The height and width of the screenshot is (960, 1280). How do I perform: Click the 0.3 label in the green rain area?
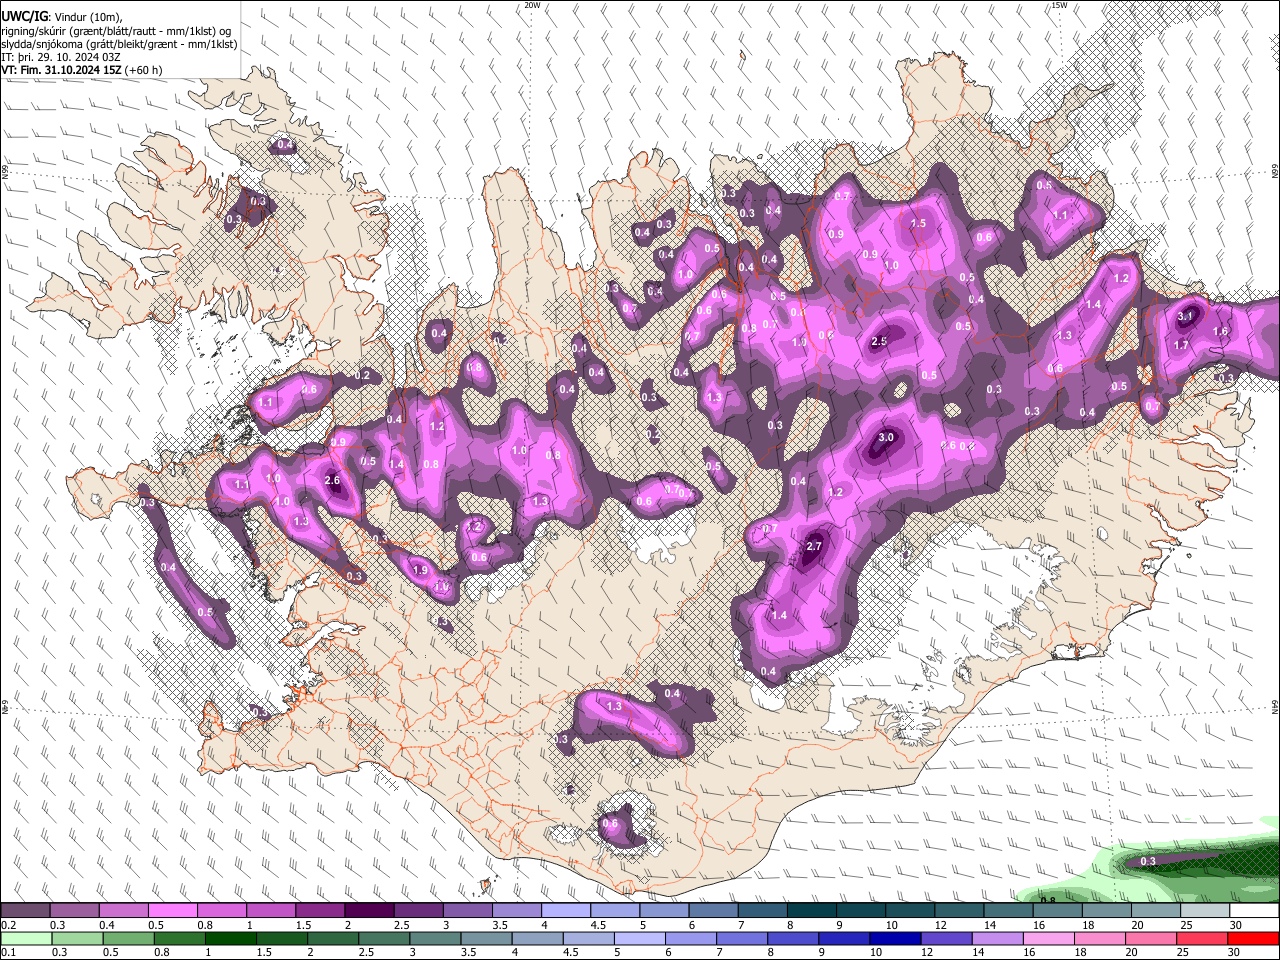(1148, 862)
